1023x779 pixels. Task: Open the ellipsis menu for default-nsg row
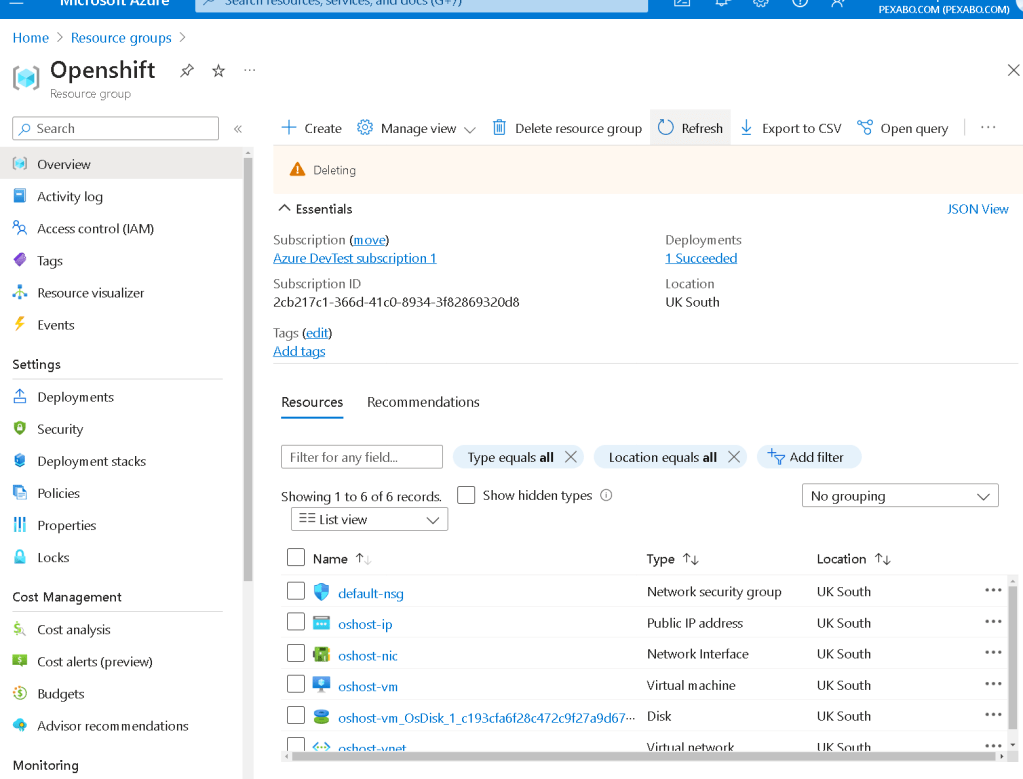[993, 590]
